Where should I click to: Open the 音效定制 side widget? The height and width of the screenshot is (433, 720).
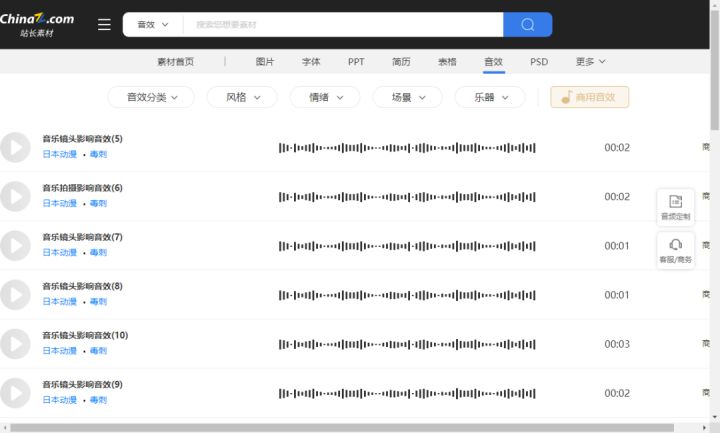coord(675,207)
